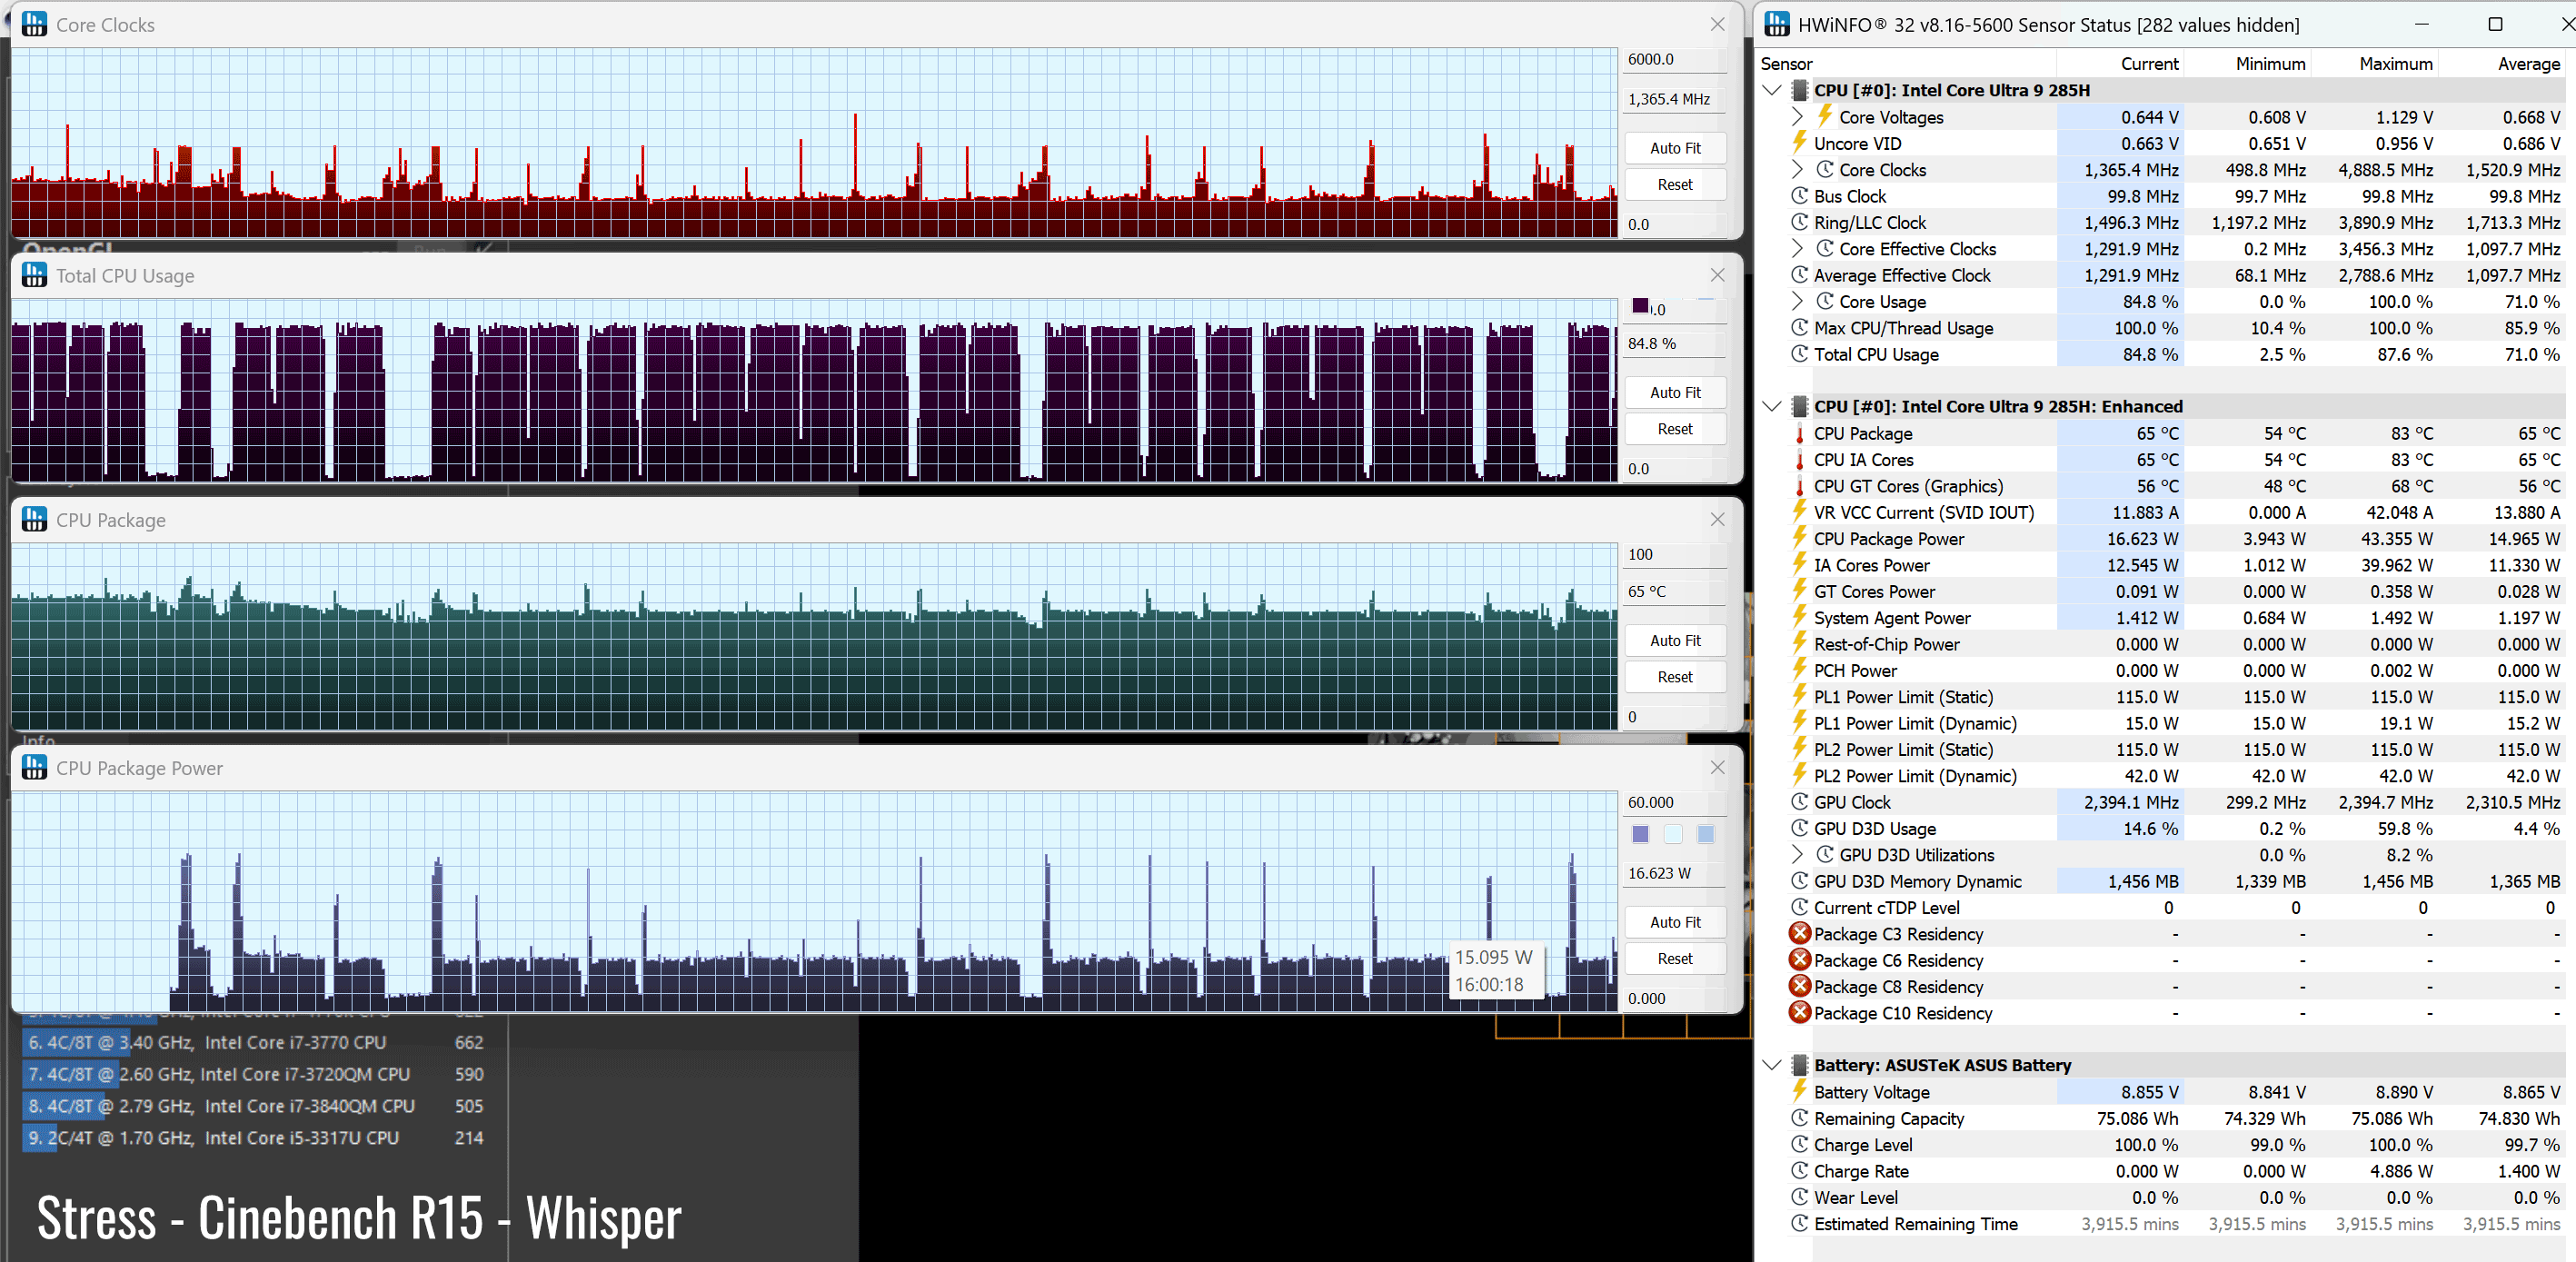
Task: Click the thermometer icon beside CPU IA Cores
Action: (x=1799, y=460)
